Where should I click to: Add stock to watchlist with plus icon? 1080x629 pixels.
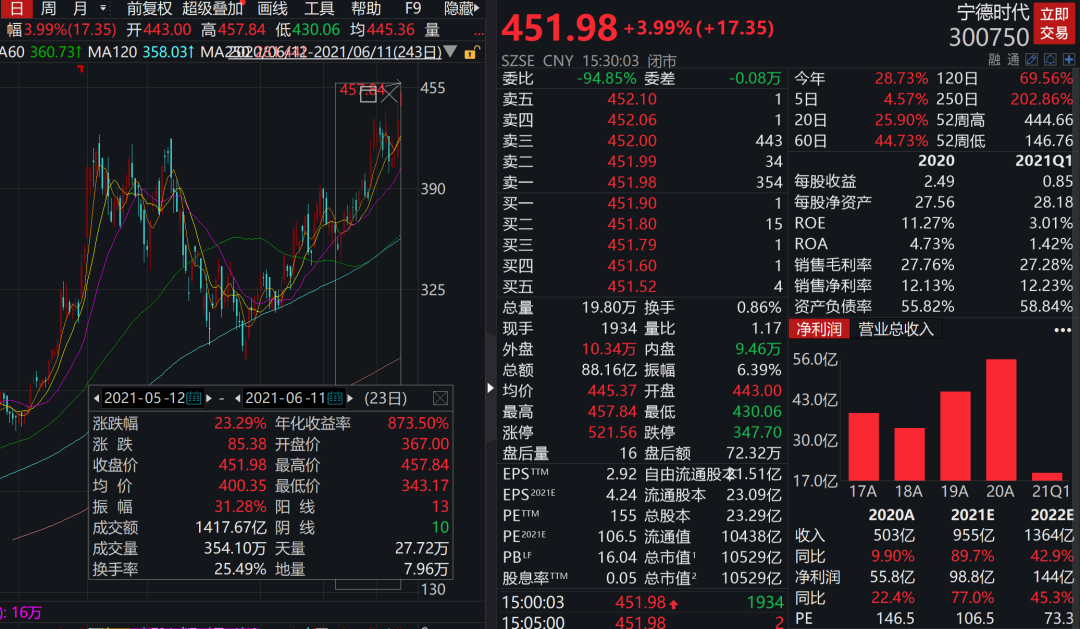[1069, 60]
